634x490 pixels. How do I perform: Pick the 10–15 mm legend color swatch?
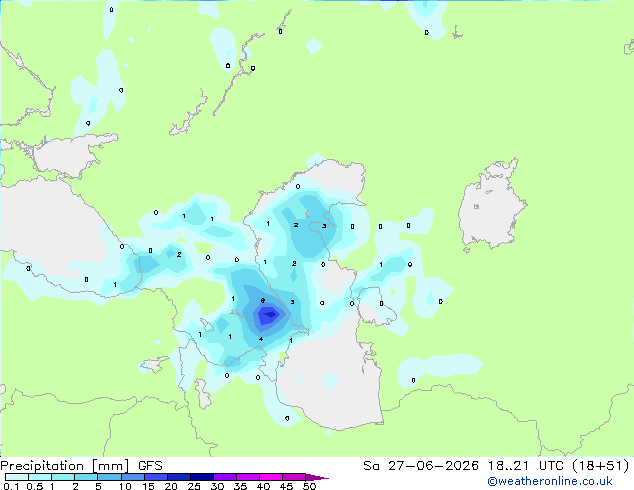[132, 477]
